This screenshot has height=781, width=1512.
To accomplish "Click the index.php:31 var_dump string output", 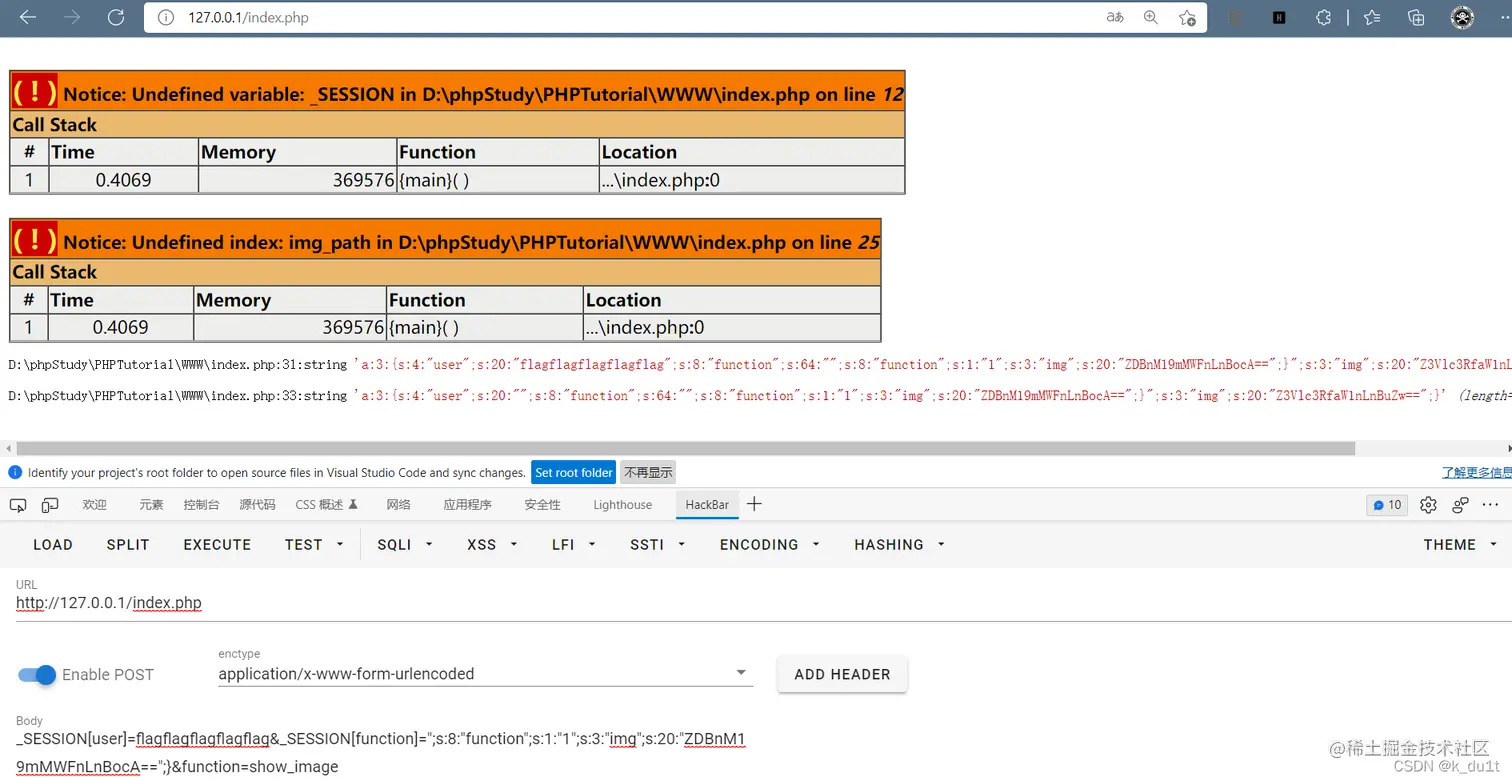I will pyautogui.click(x=760, y=365).
